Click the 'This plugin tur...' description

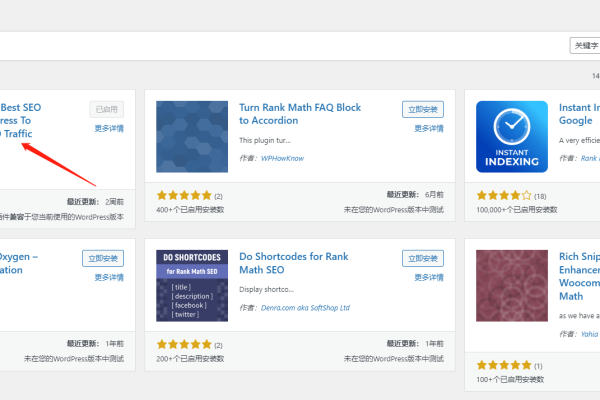coord(265,140)
